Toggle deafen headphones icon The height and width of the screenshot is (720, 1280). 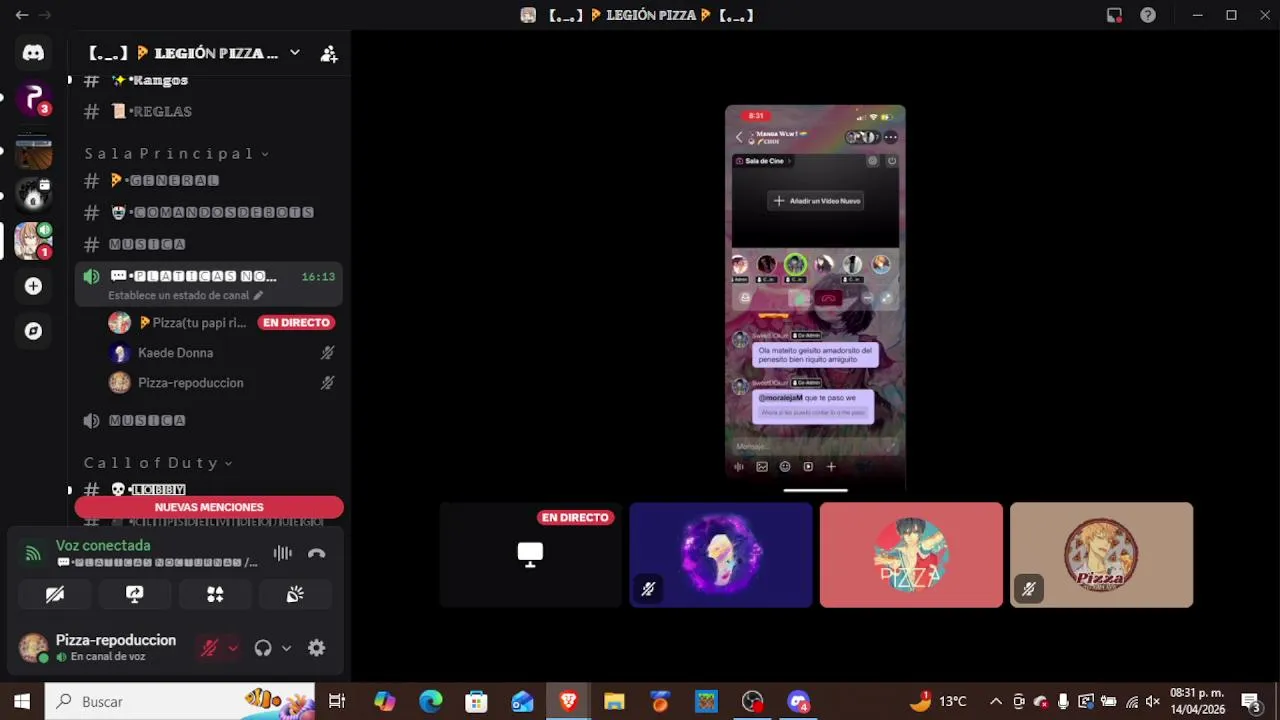(x=263, y=648)
